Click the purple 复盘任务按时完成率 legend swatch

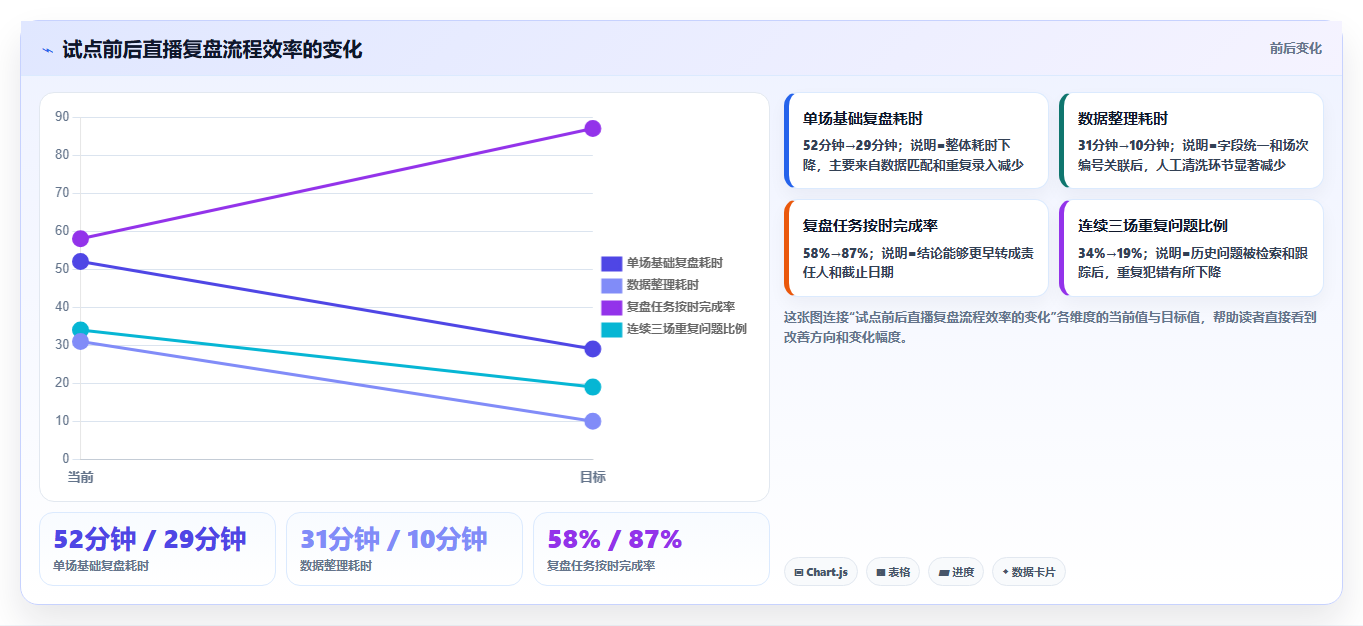(x=612, y=307)
